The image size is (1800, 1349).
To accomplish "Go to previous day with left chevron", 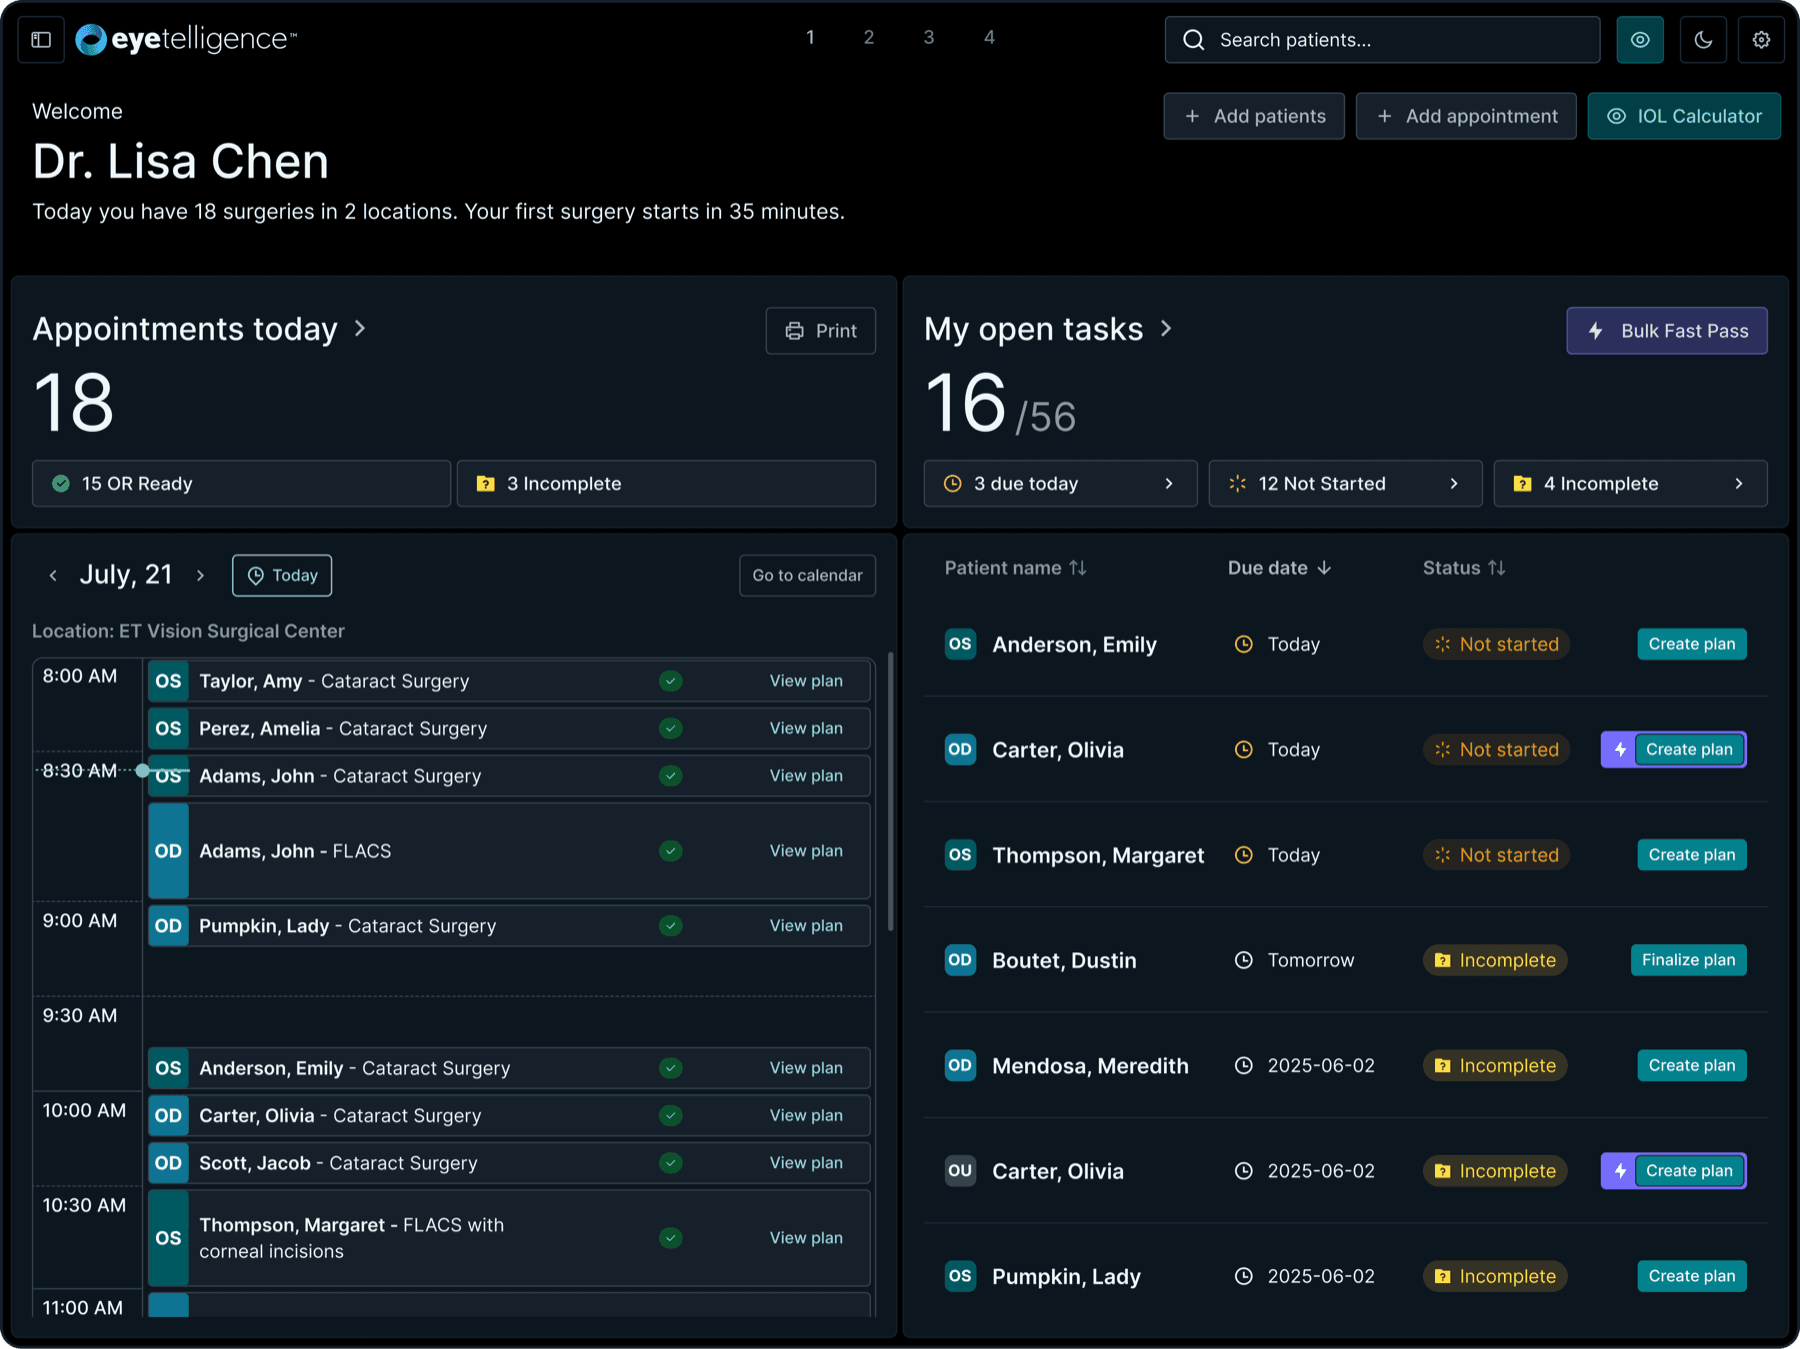I will (53, 575).
